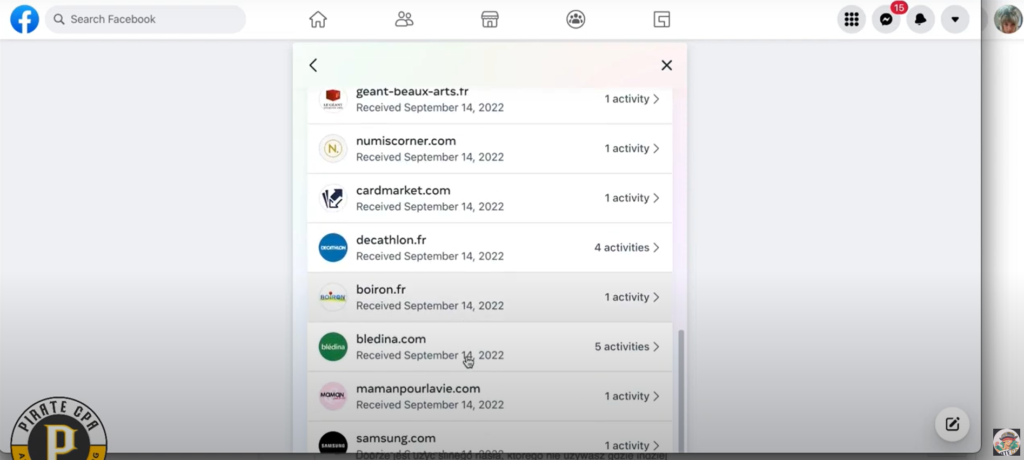
Task: Focus the Search Facebook field
Action: (x=146, y=20)
